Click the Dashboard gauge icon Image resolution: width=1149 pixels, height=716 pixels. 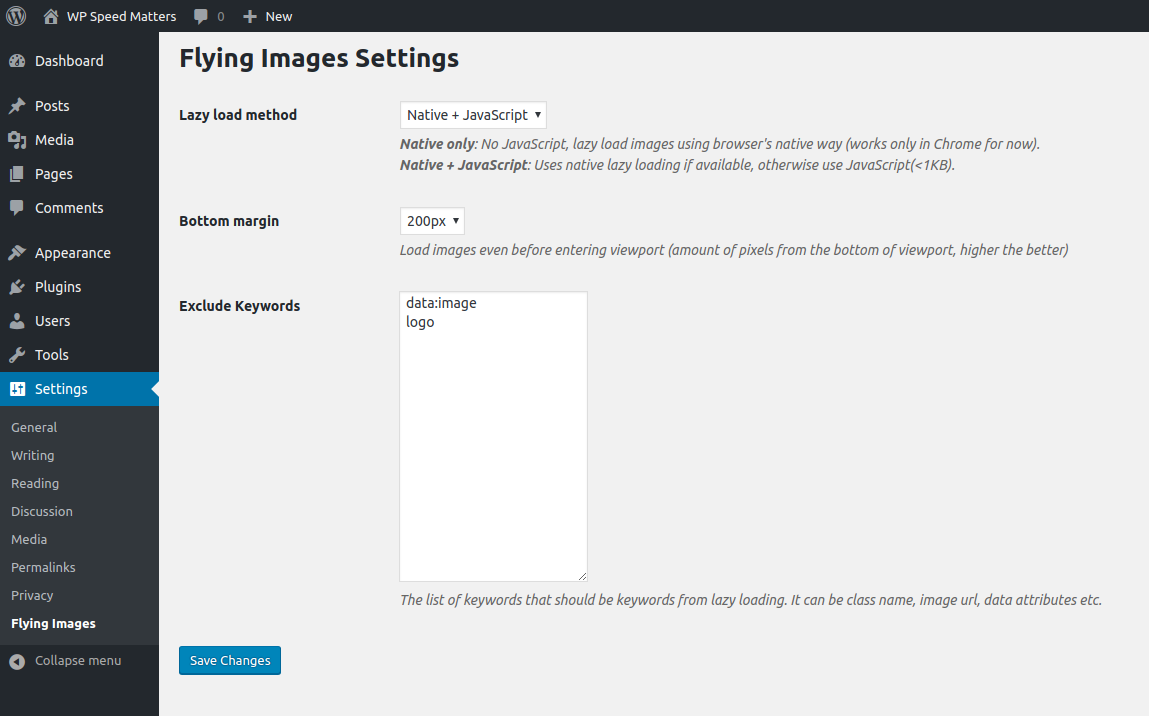point(17,61)
